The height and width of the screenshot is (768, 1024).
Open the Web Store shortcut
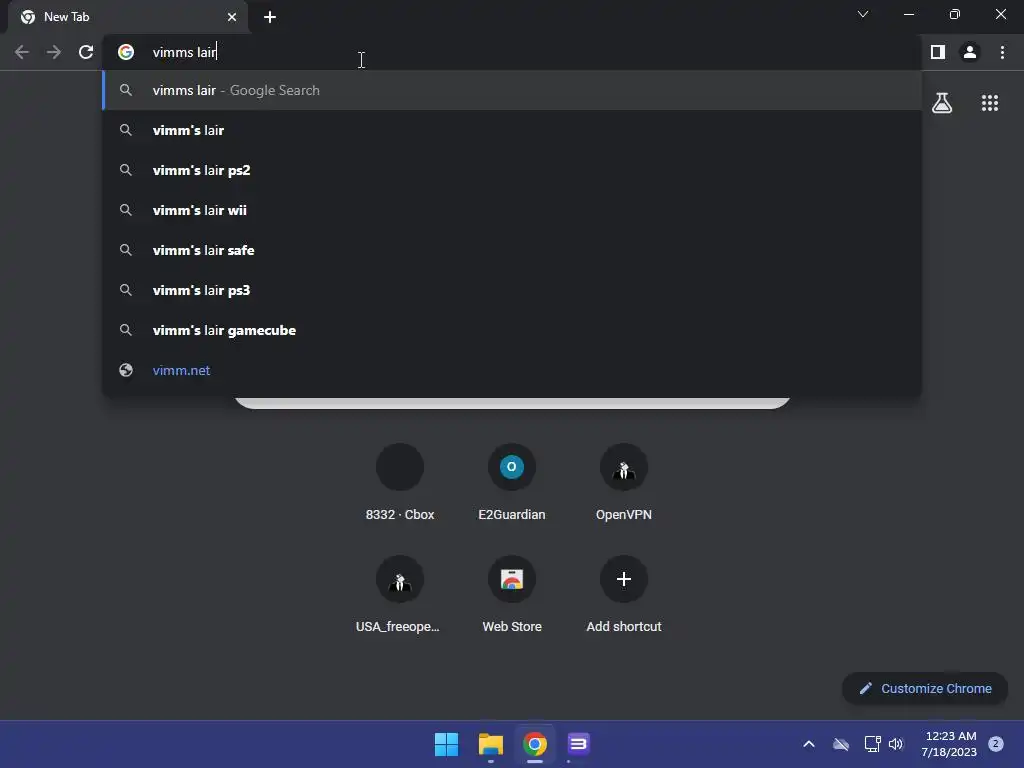click(x=512, y=594)
